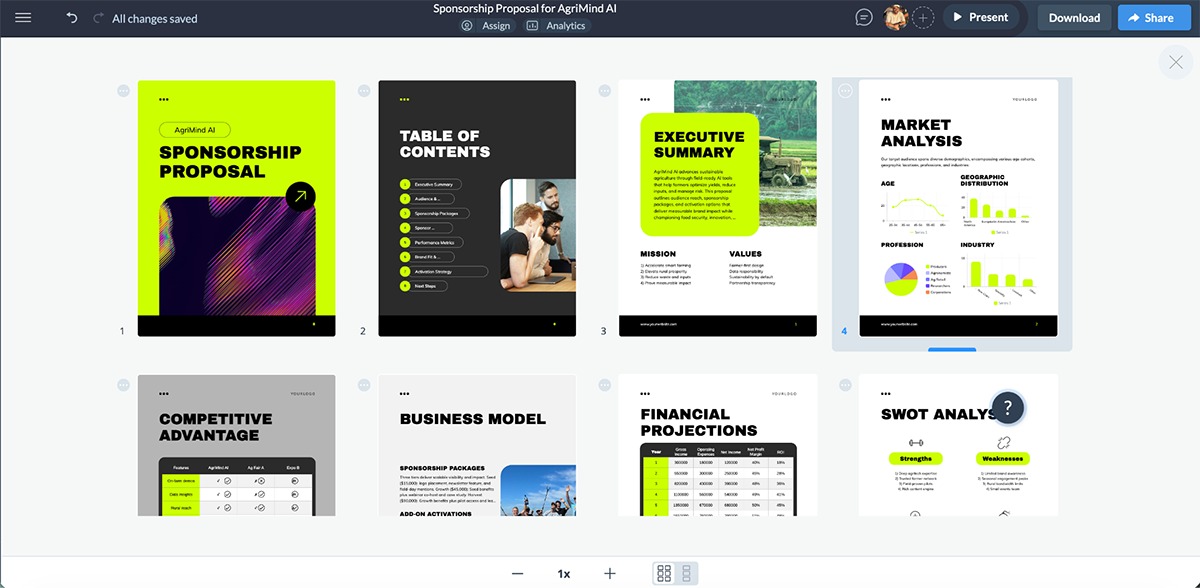1200x588 pixels.
Task: Switch to grid view layout
Action: [x=666, y=573]
